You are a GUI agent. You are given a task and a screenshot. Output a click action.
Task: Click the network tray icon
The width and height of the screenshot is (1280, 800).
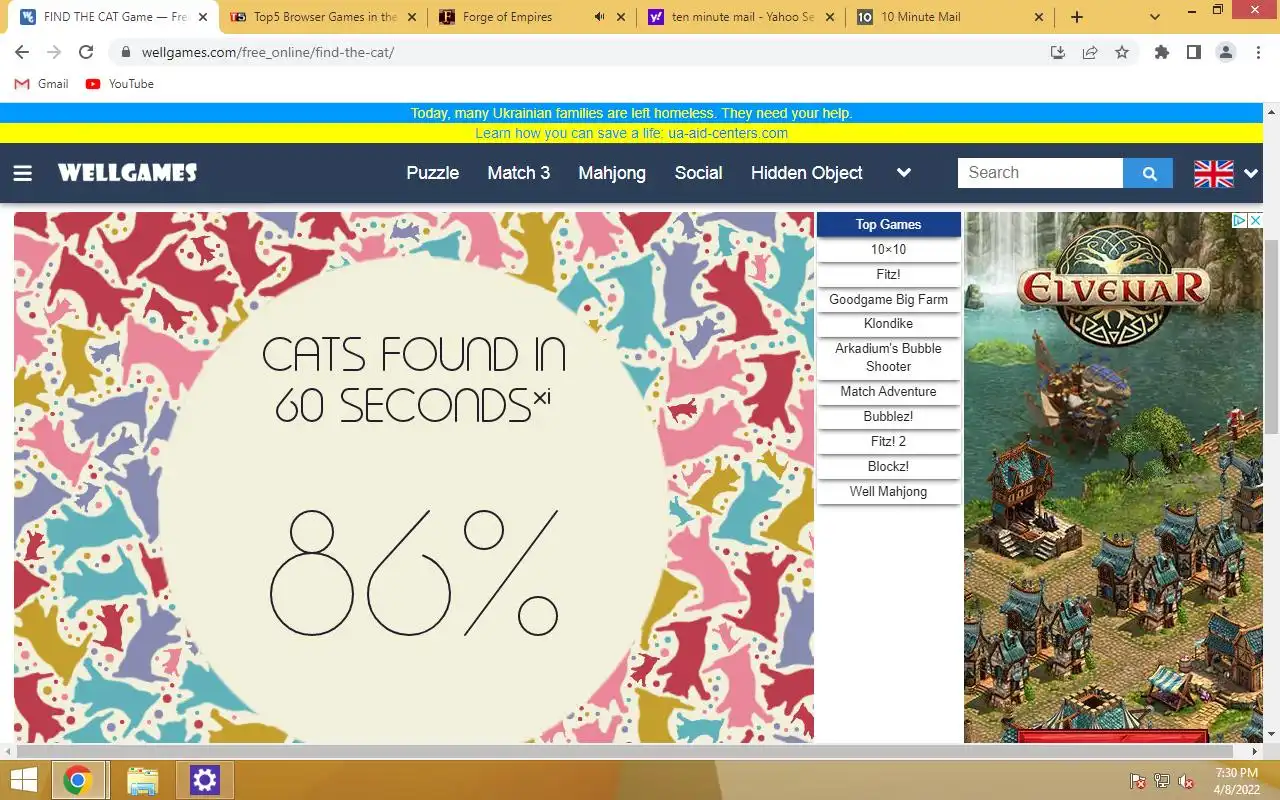(x=1162, y=781)
